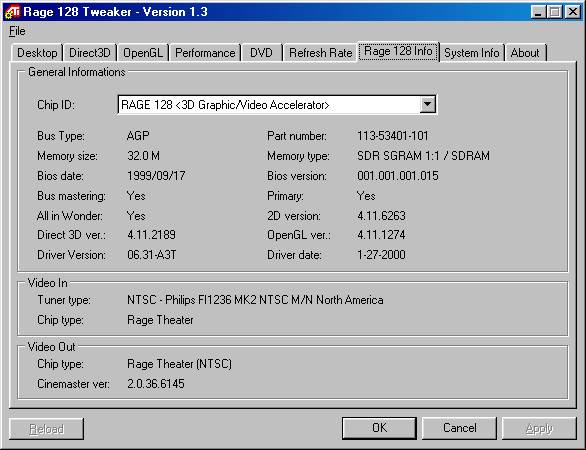
Task: Select the DVD tab
Action: tap(261, 53)
